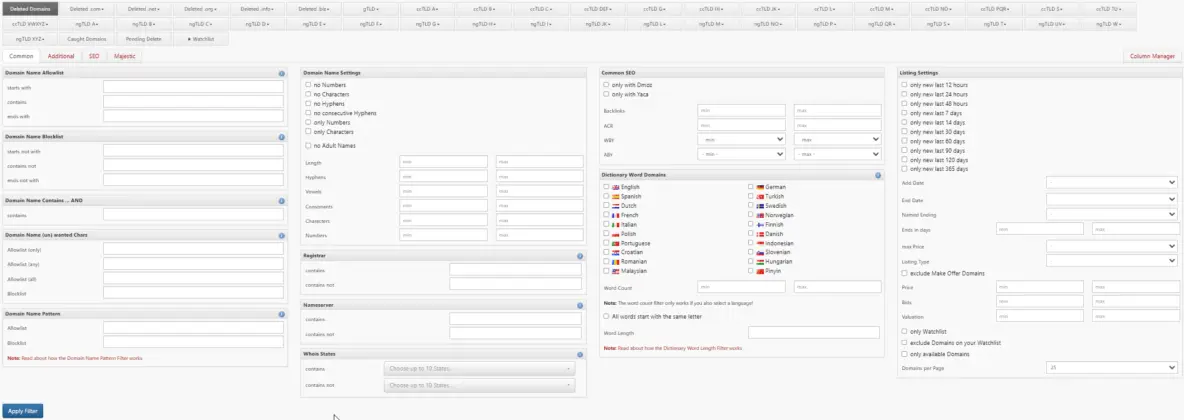This screenshot has width=1184, height=420.
Task: Click the French flag icon
Action: pyautogui.click(x=615, y=215)
